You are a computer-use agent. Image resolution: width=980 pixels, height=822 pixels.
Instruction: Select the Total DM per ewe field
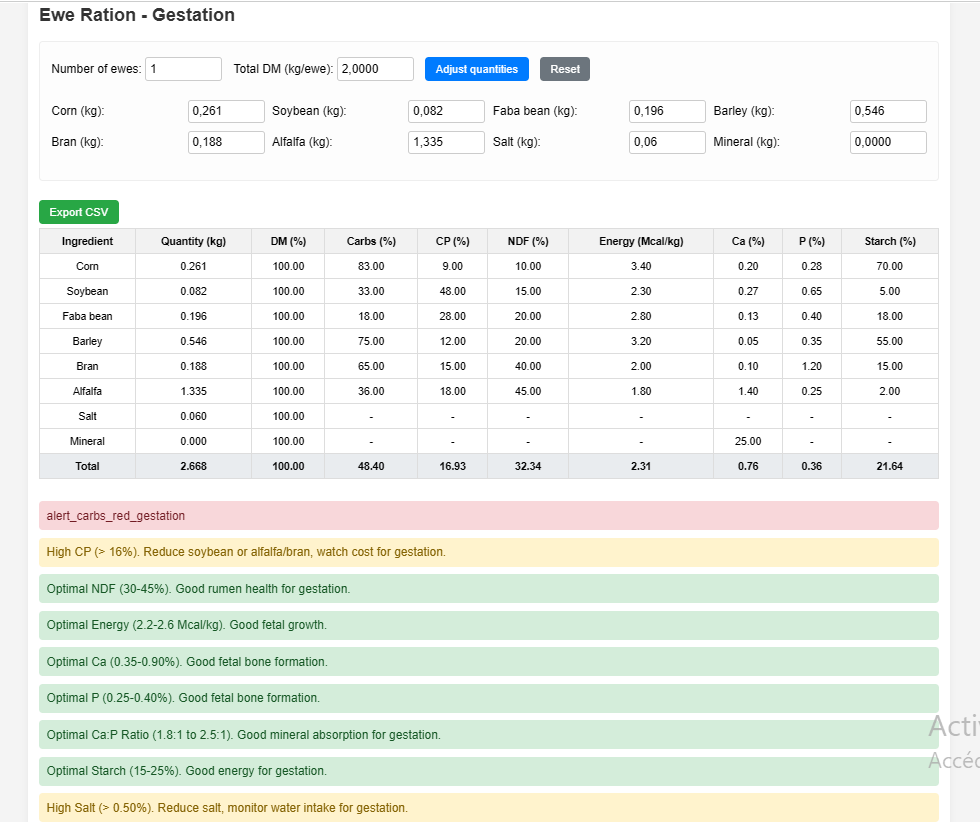(x=374, y=69)
